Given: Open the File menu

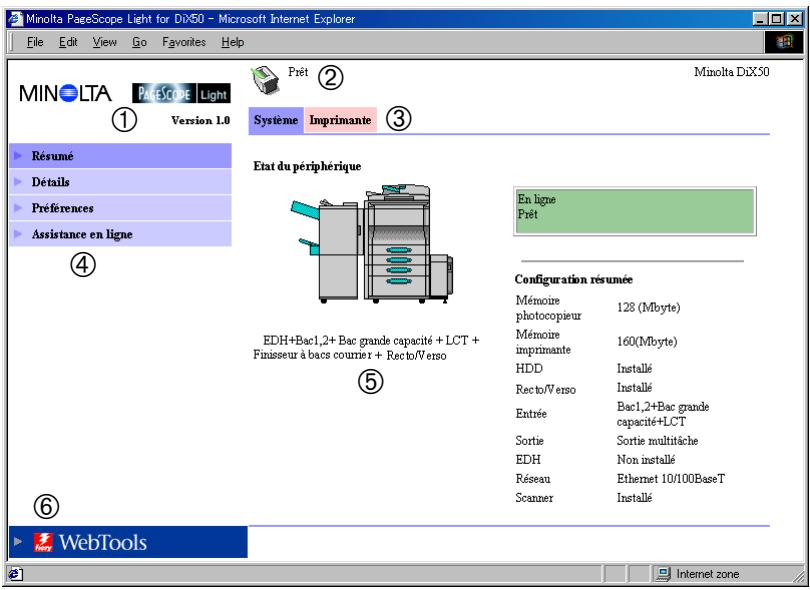Looking at the screenshot, I should coord(35,42).
